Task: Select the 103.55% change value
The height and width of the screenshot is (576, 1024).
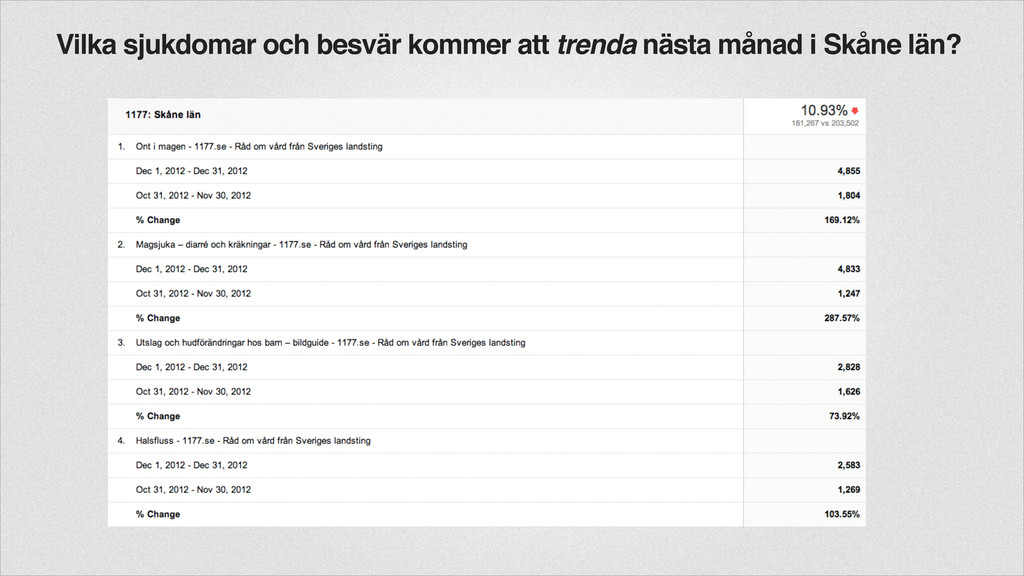Action: (842, 514)
